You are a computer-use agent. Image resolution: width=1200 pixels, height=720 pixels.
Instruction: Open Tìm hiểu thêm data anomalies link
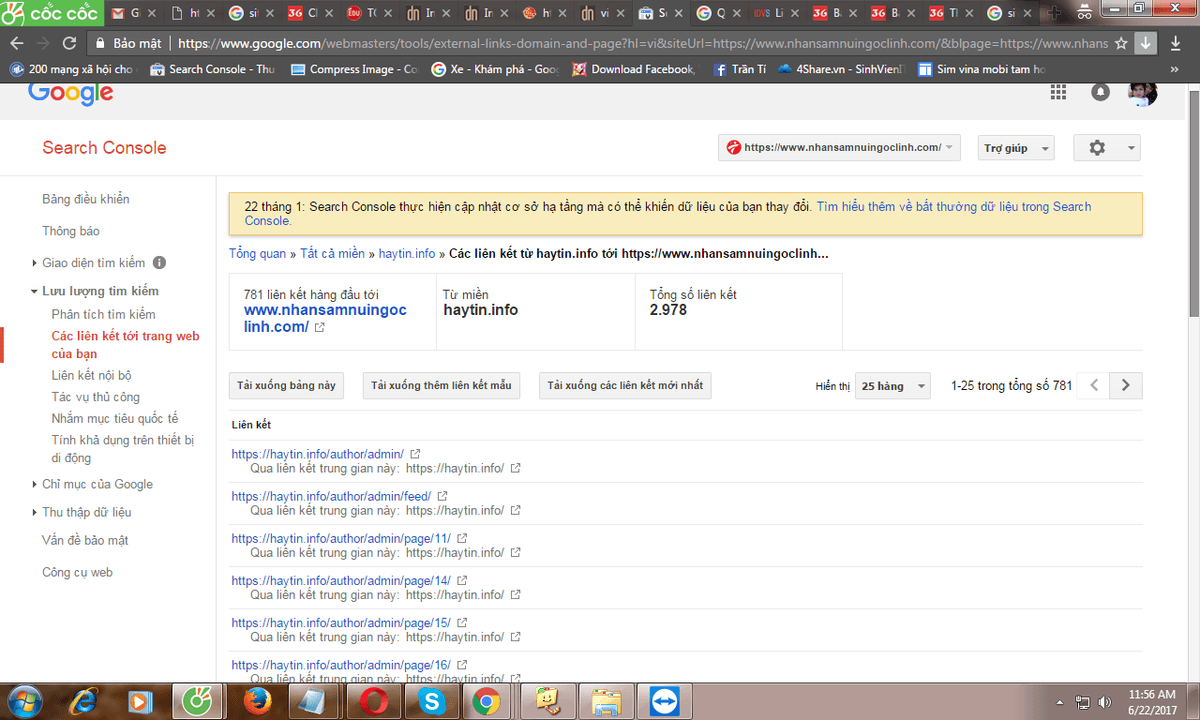(668, 213)
